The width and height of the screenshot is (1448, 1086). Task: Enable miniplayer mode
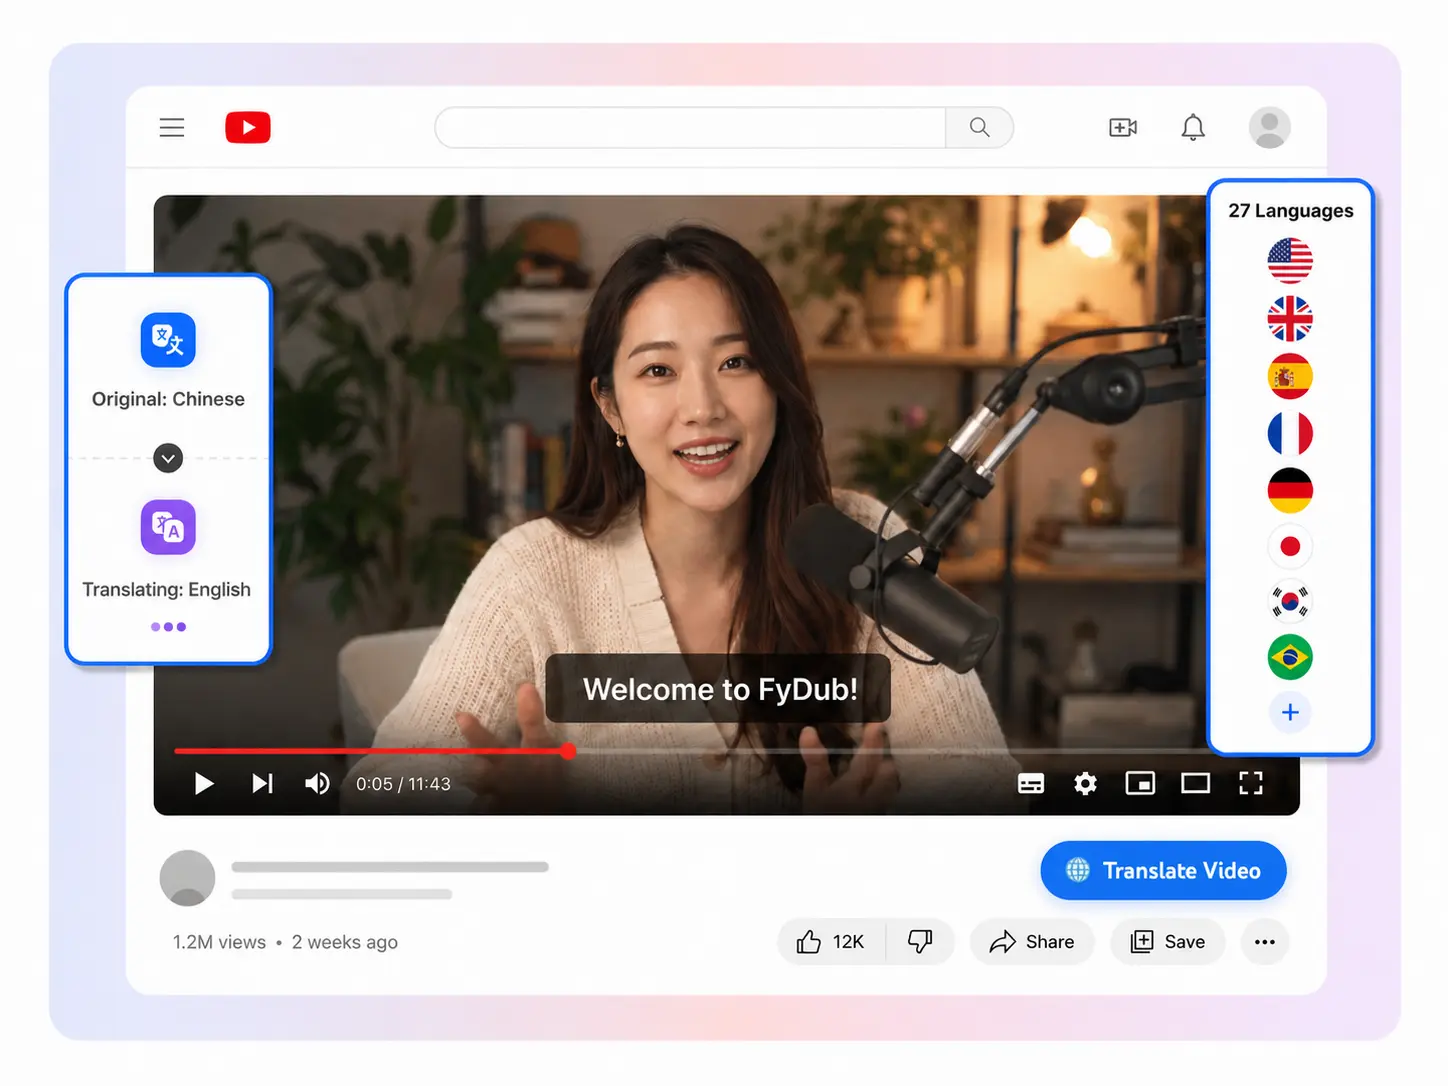[1140, 783]
